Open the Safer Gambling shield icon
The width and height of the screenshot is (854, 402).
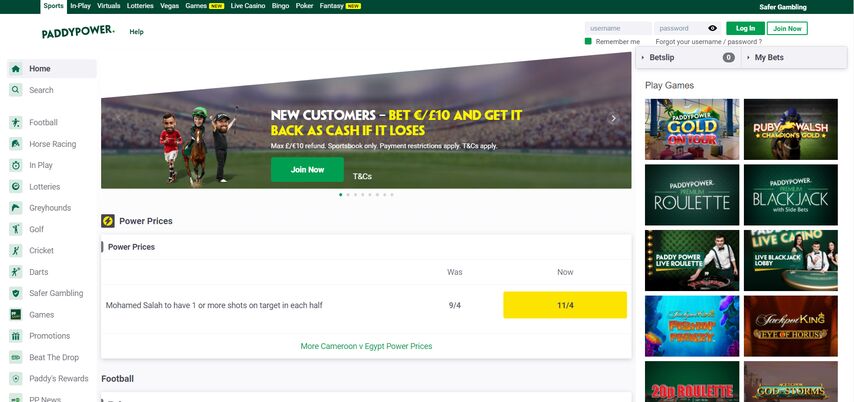[16, 293]
